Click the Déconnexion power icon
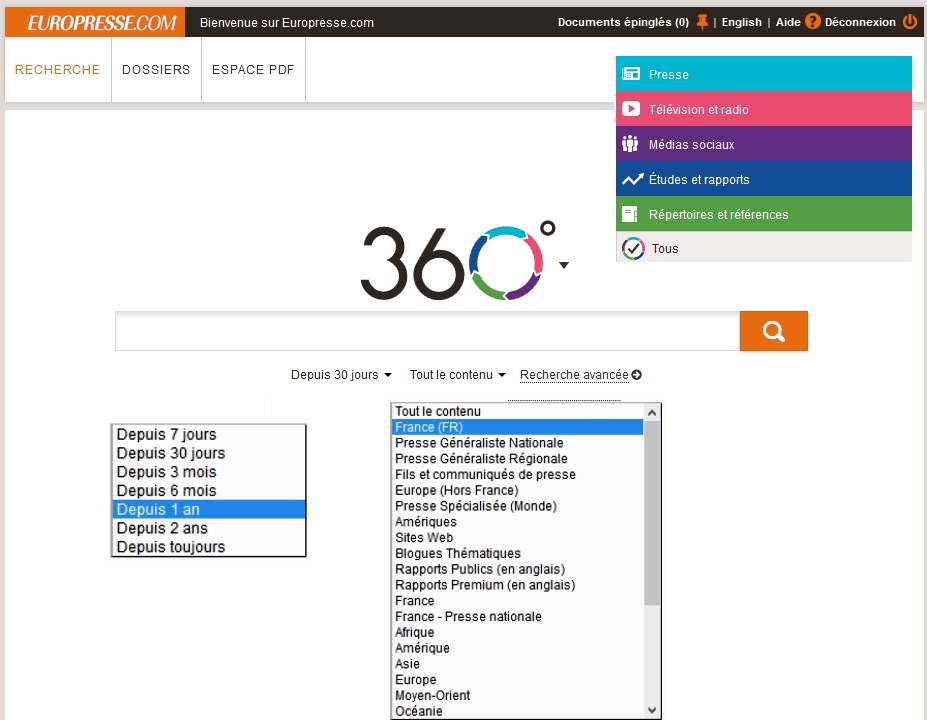 tap(909, 22)
